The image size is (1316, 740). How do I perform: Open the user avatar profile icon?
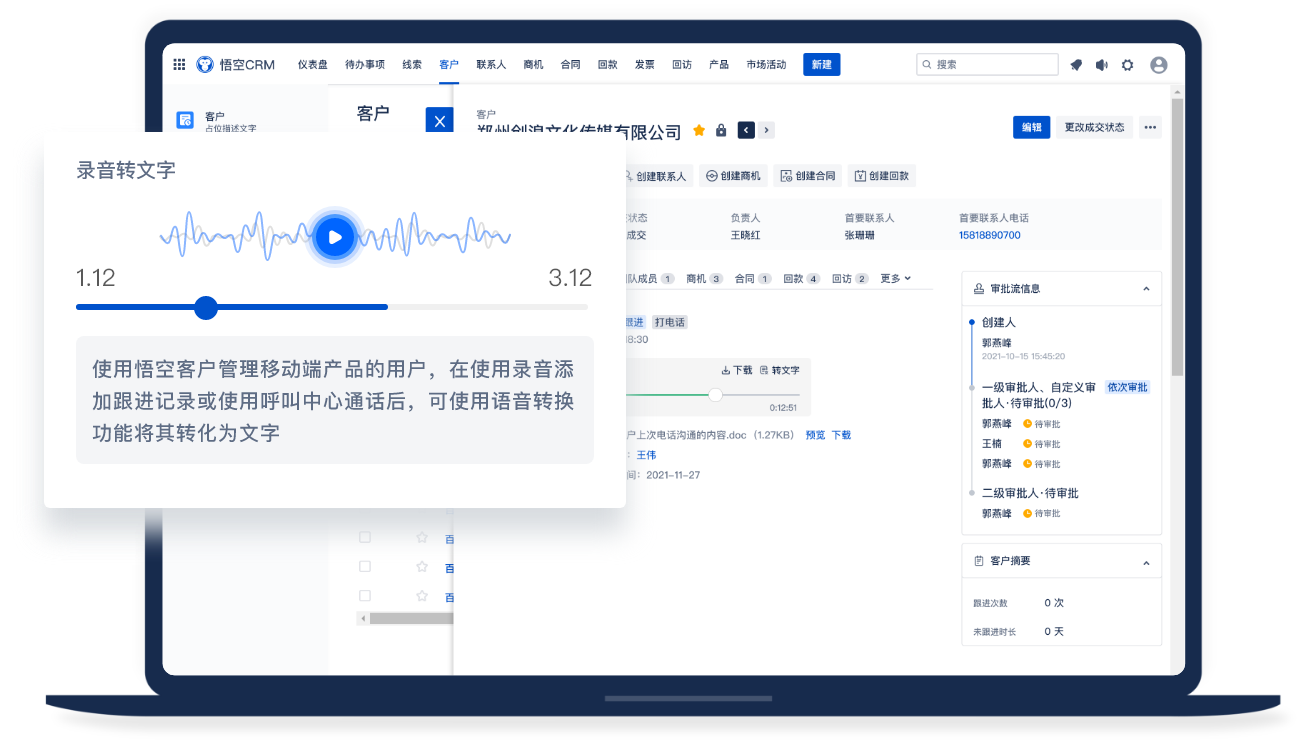click(x=1158, y=65)
